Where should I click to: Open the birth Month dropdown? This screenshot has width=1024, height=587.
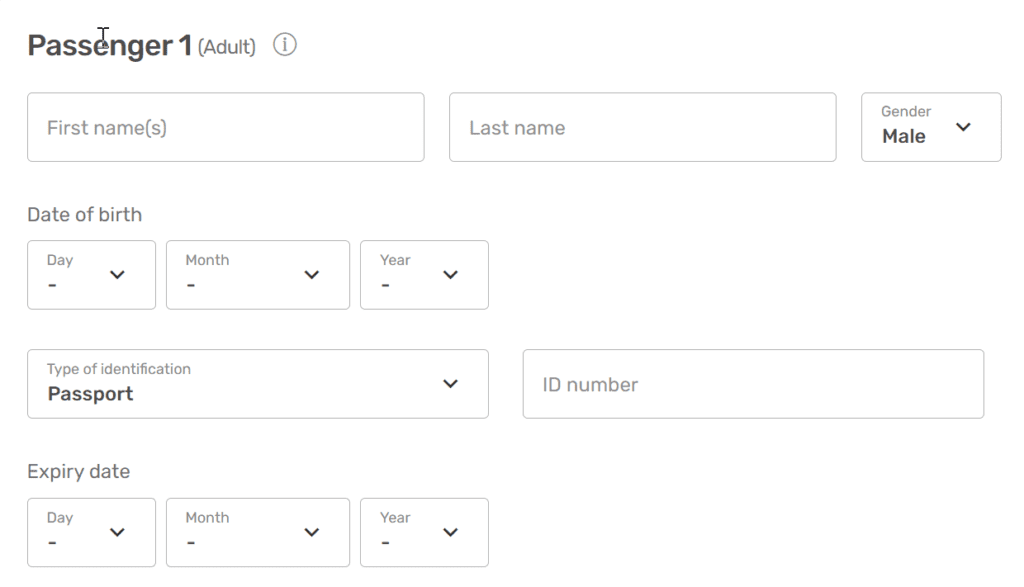pyautogui.click(x=258, y=275)
